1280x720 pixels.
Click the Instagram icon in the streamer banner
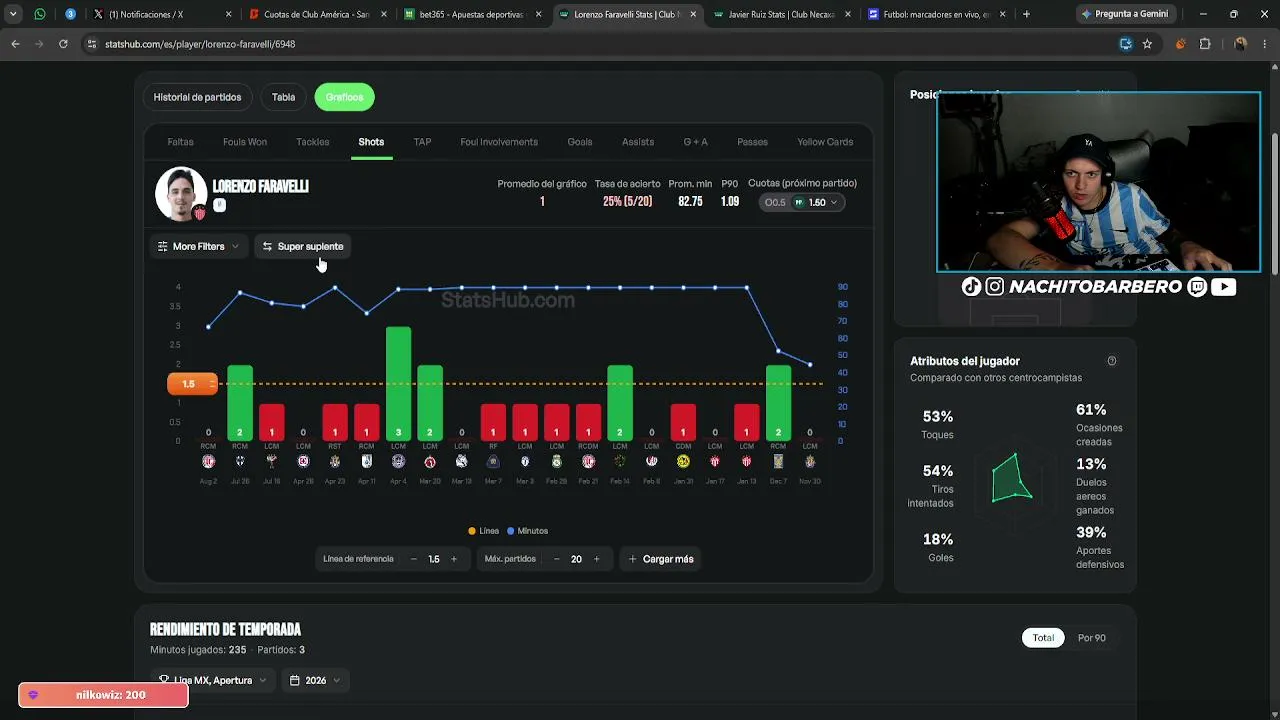[x=995, y=287]
